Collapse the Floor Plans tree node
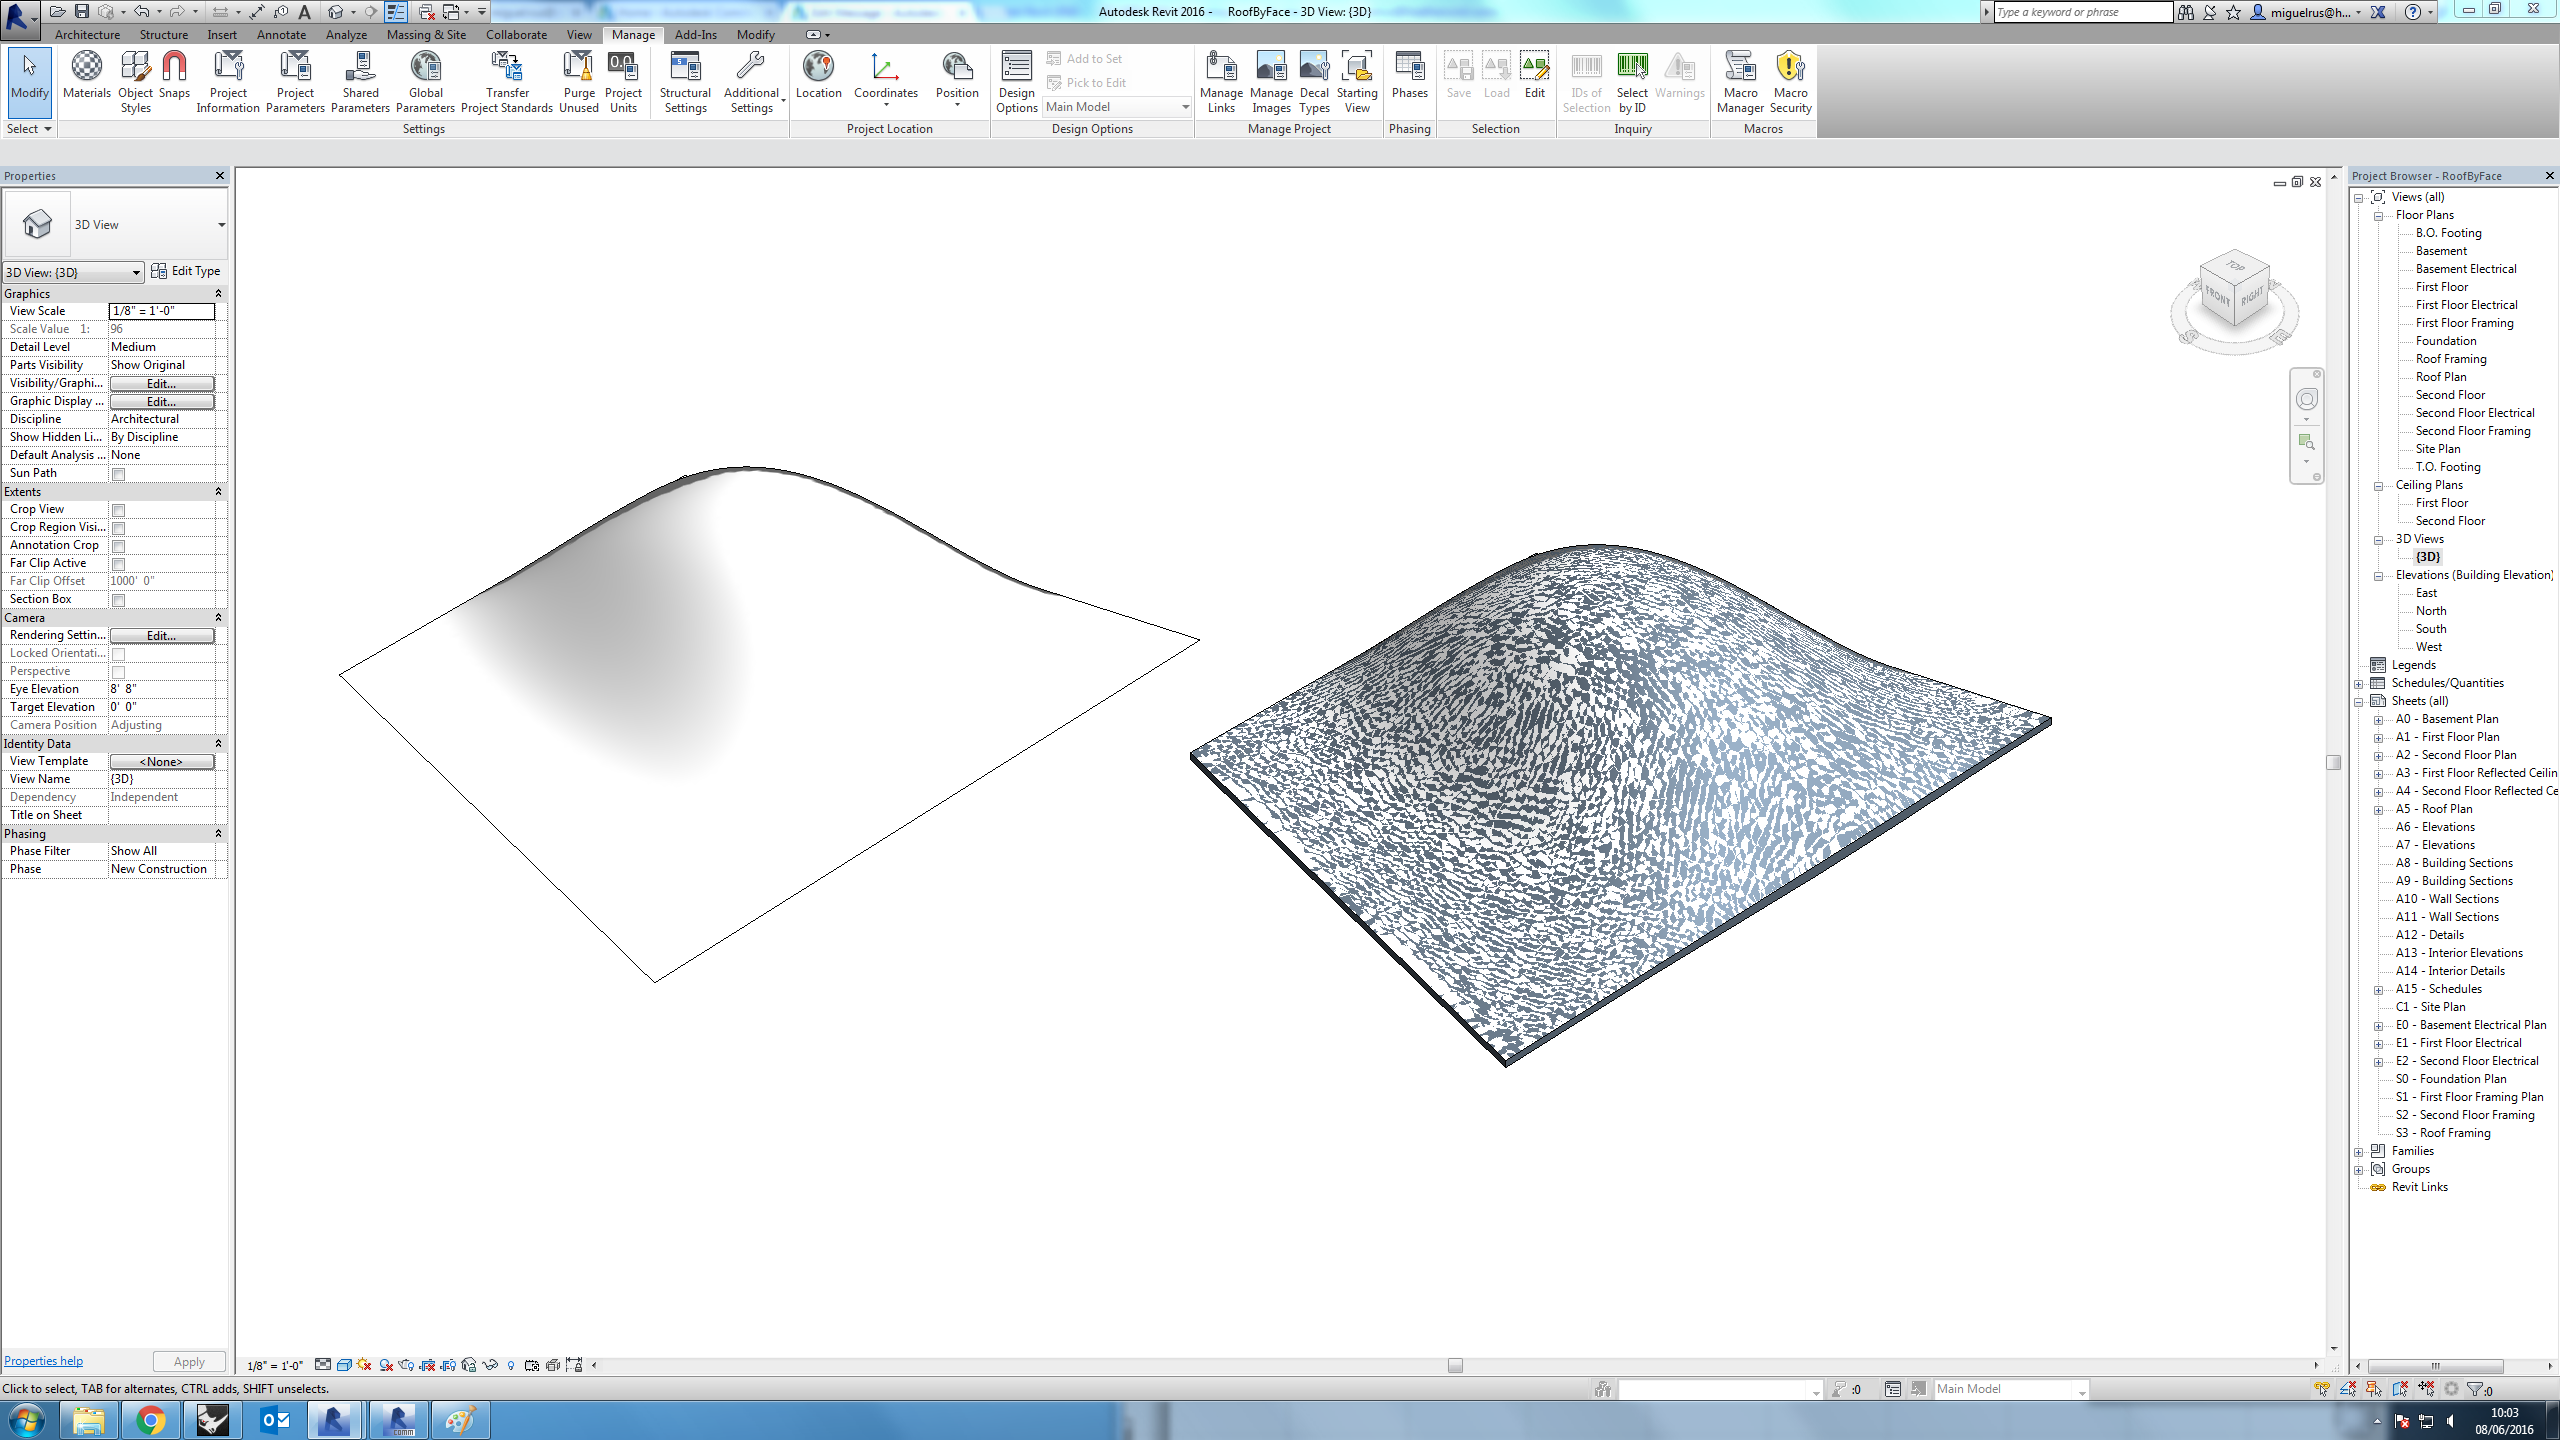2560x1440 pixels. pyautogui.click(x=2379, y=215)
